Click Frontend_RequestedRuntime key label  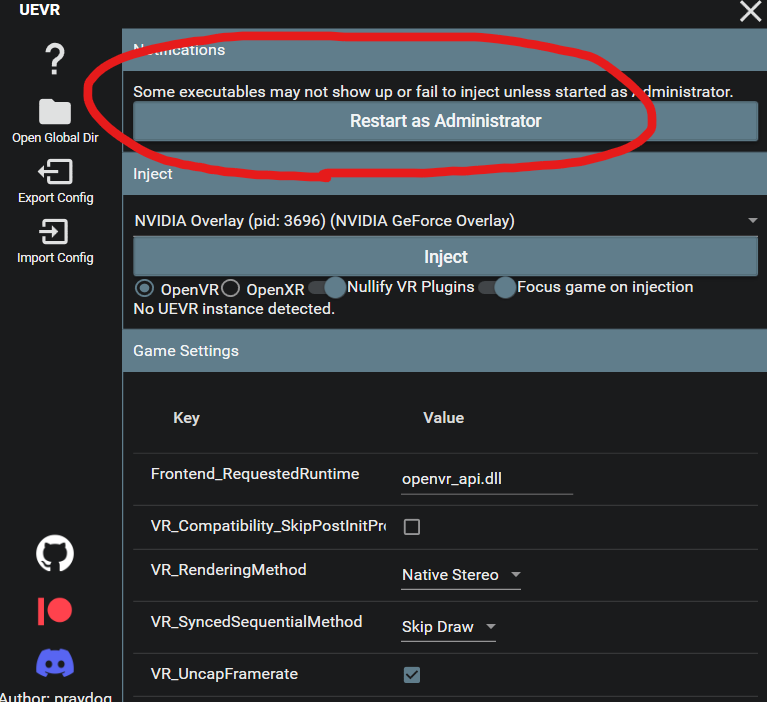coord(255,474)
